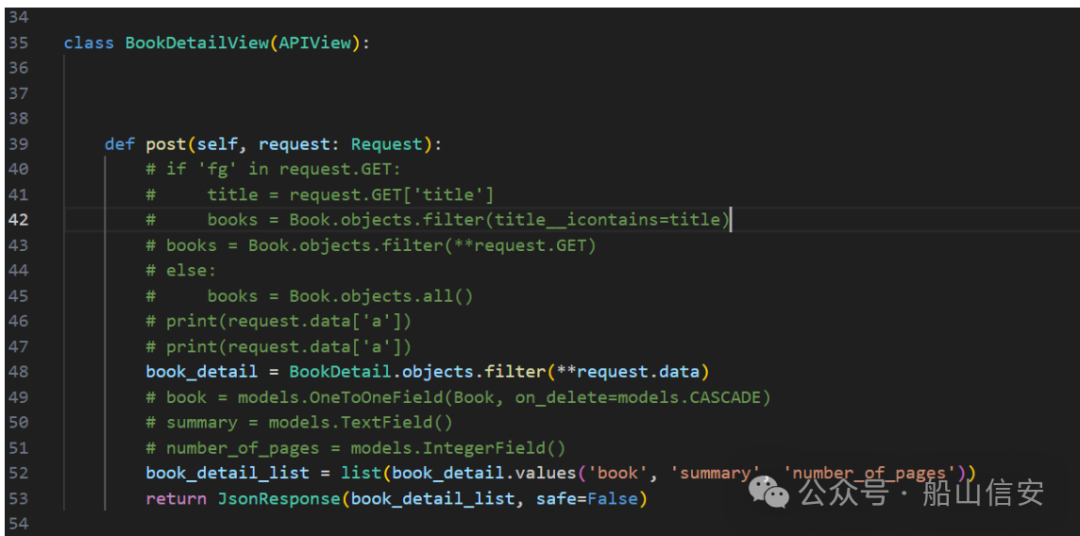Click BookDetail model name on line 48

340,372
